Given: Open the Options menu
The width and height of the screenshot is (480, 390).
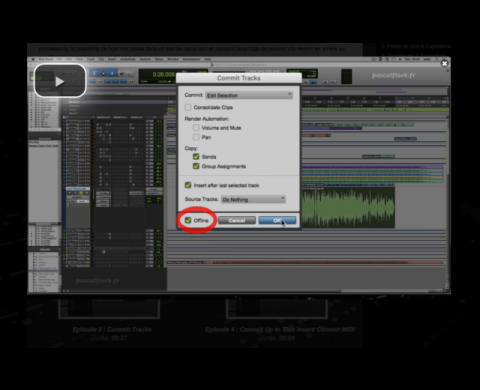Looking at the screenshot, I should [145, 59].
